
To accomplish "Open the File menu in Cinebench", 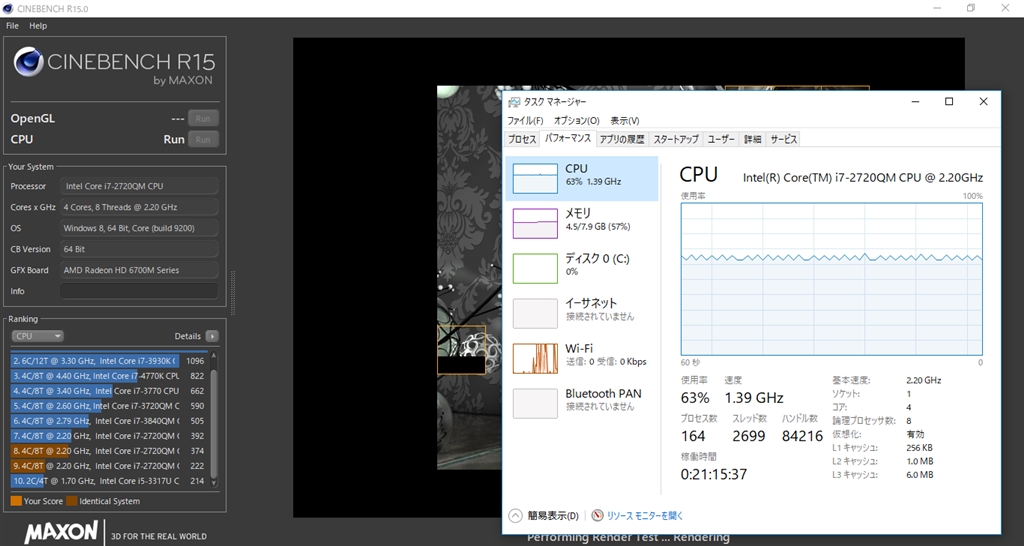I will pyautogui.click(x=12, y=25).
